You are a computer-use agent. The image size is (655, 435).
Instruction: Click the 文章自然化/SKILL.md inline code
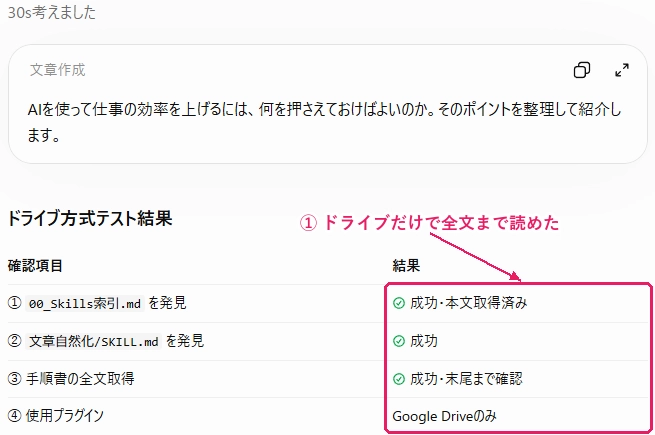(94, 341)
